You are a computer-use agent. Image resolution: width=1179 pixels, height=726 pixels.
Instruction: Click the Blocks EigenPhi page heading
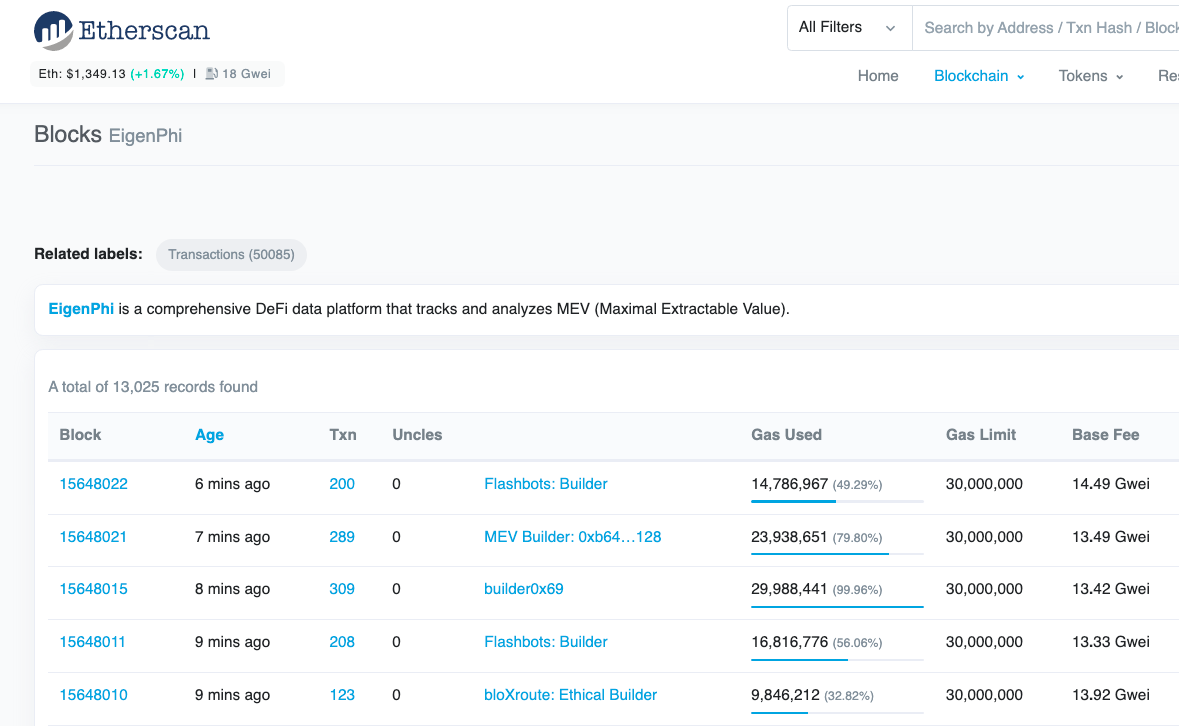click(x=108, y=135)
